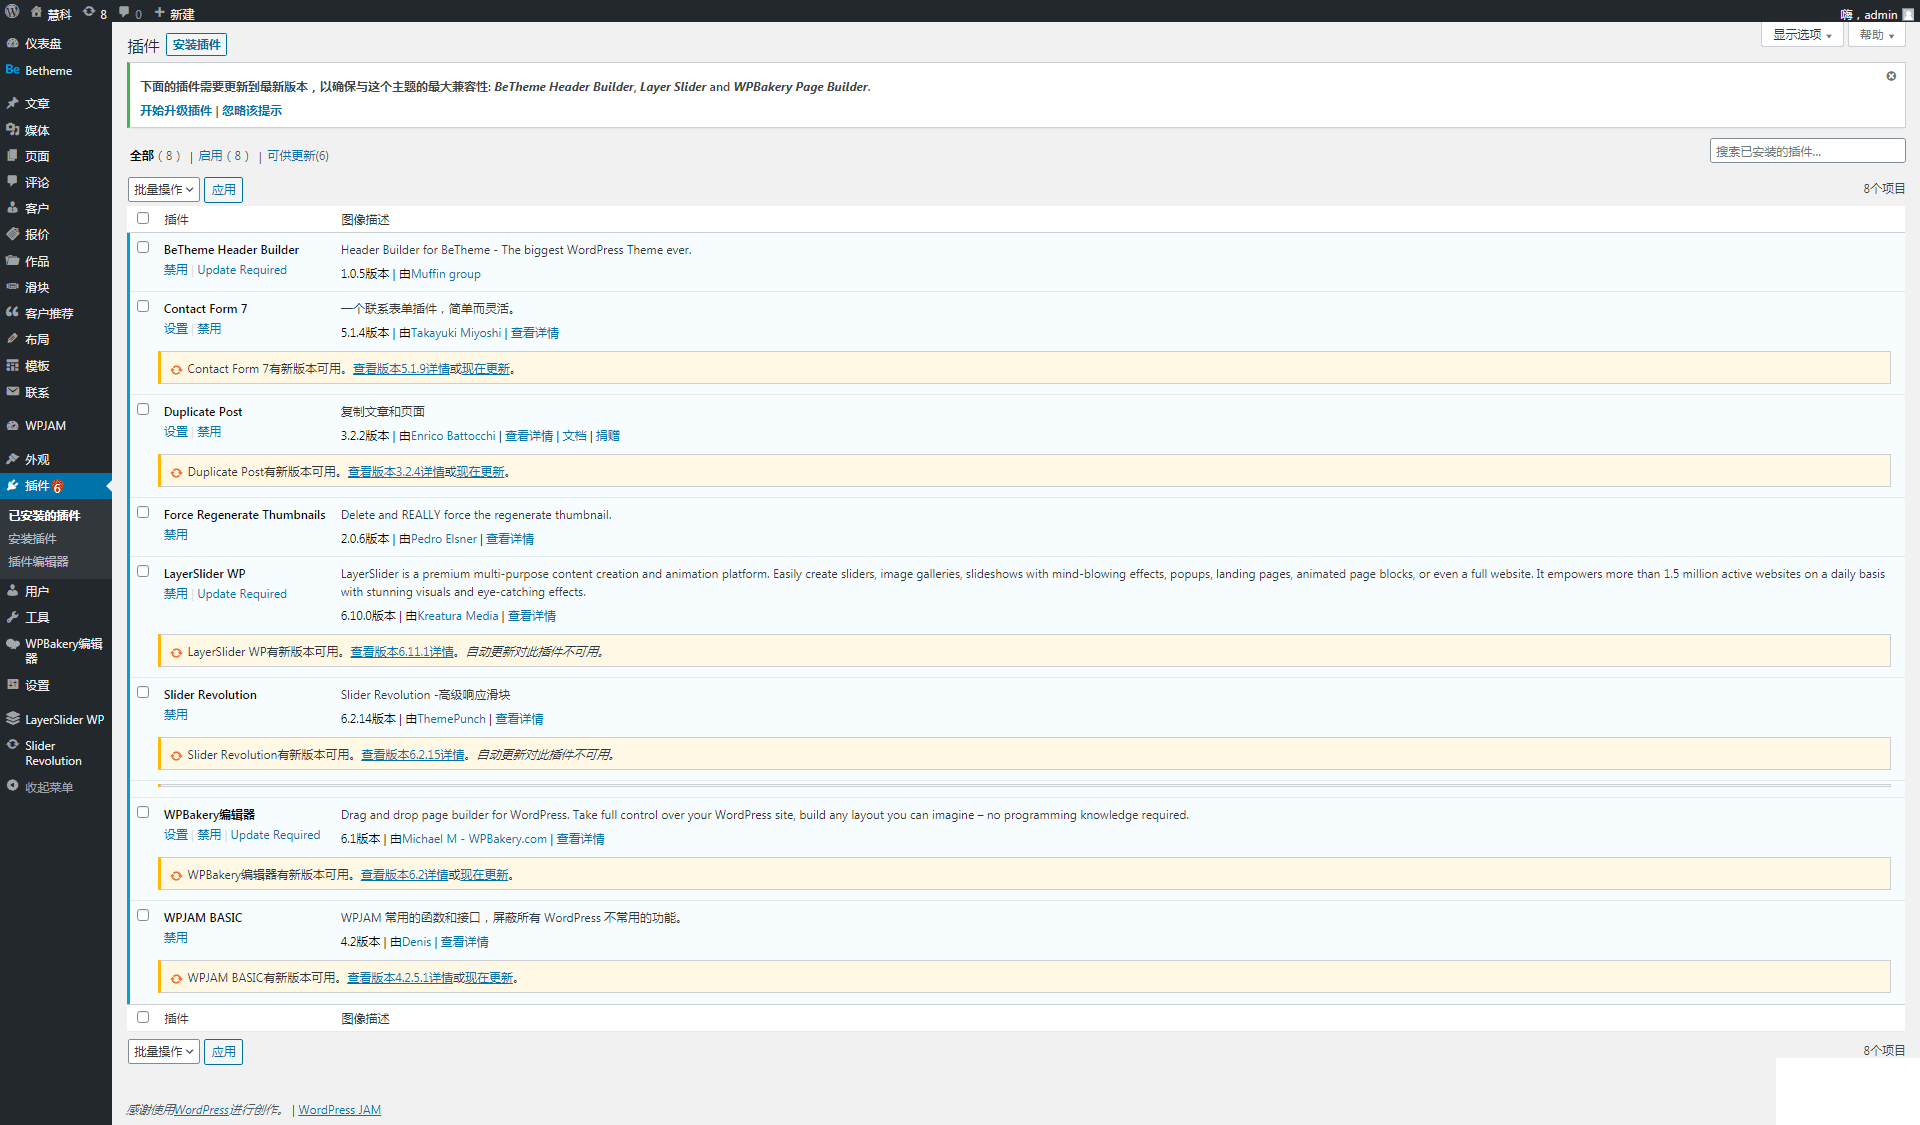Click the Contact envelope icon in sidebar

pyautogui.click(x=13, y=391)
